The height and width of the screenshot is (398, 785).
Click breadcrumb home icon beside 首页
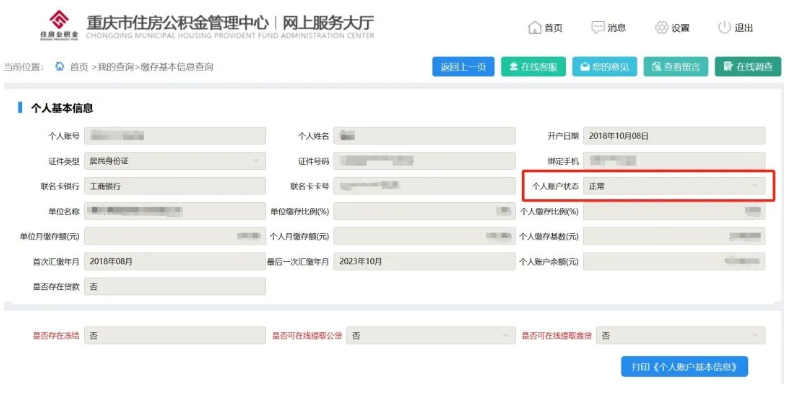(x=60, y=66)
